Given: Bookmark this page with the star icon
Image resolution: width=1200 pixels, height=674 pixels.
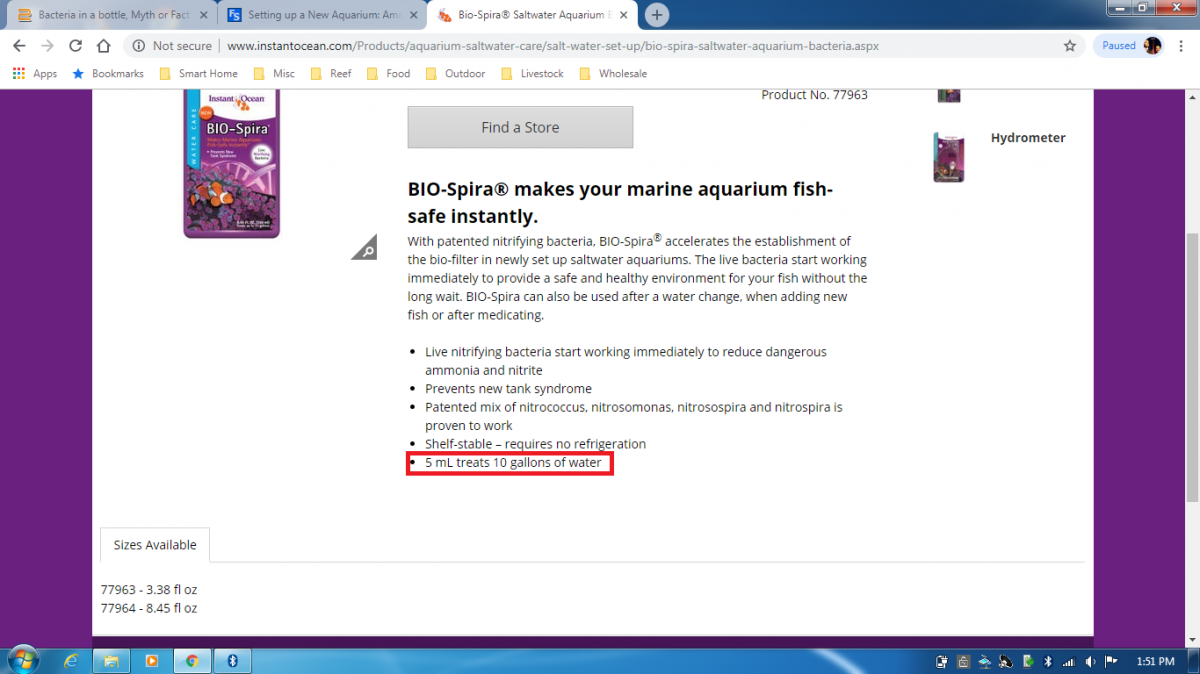Looking at the screenshot, I should pos(1070,46).
